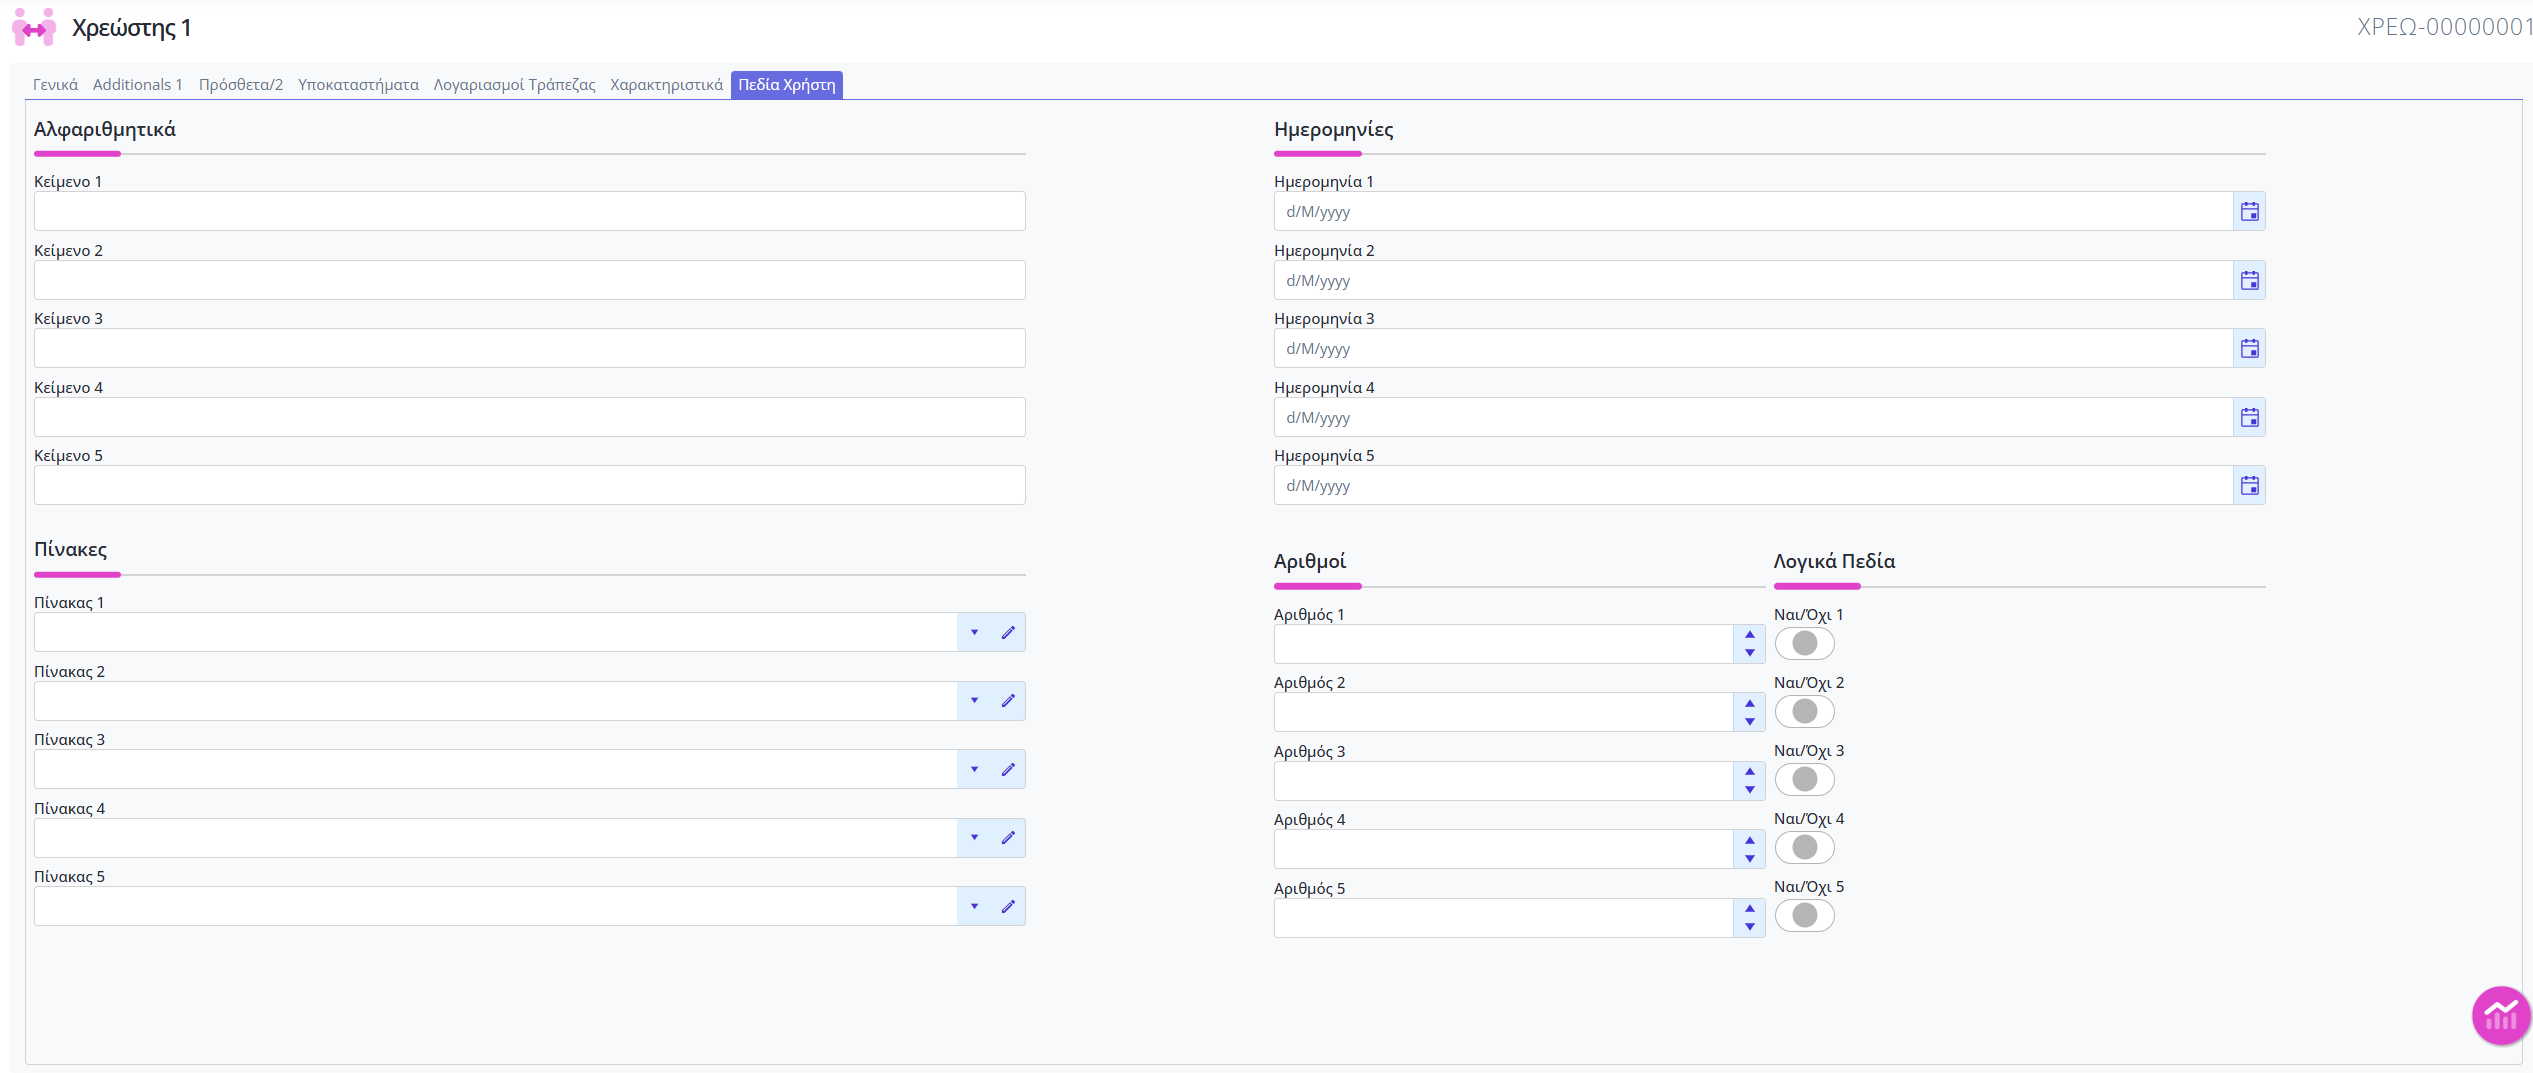Image resolution: width=2533 pixels, height=1073 pixels.
Task: Click the record code ΧΡΕΩ-00000001
Action: click(2444, 27)
